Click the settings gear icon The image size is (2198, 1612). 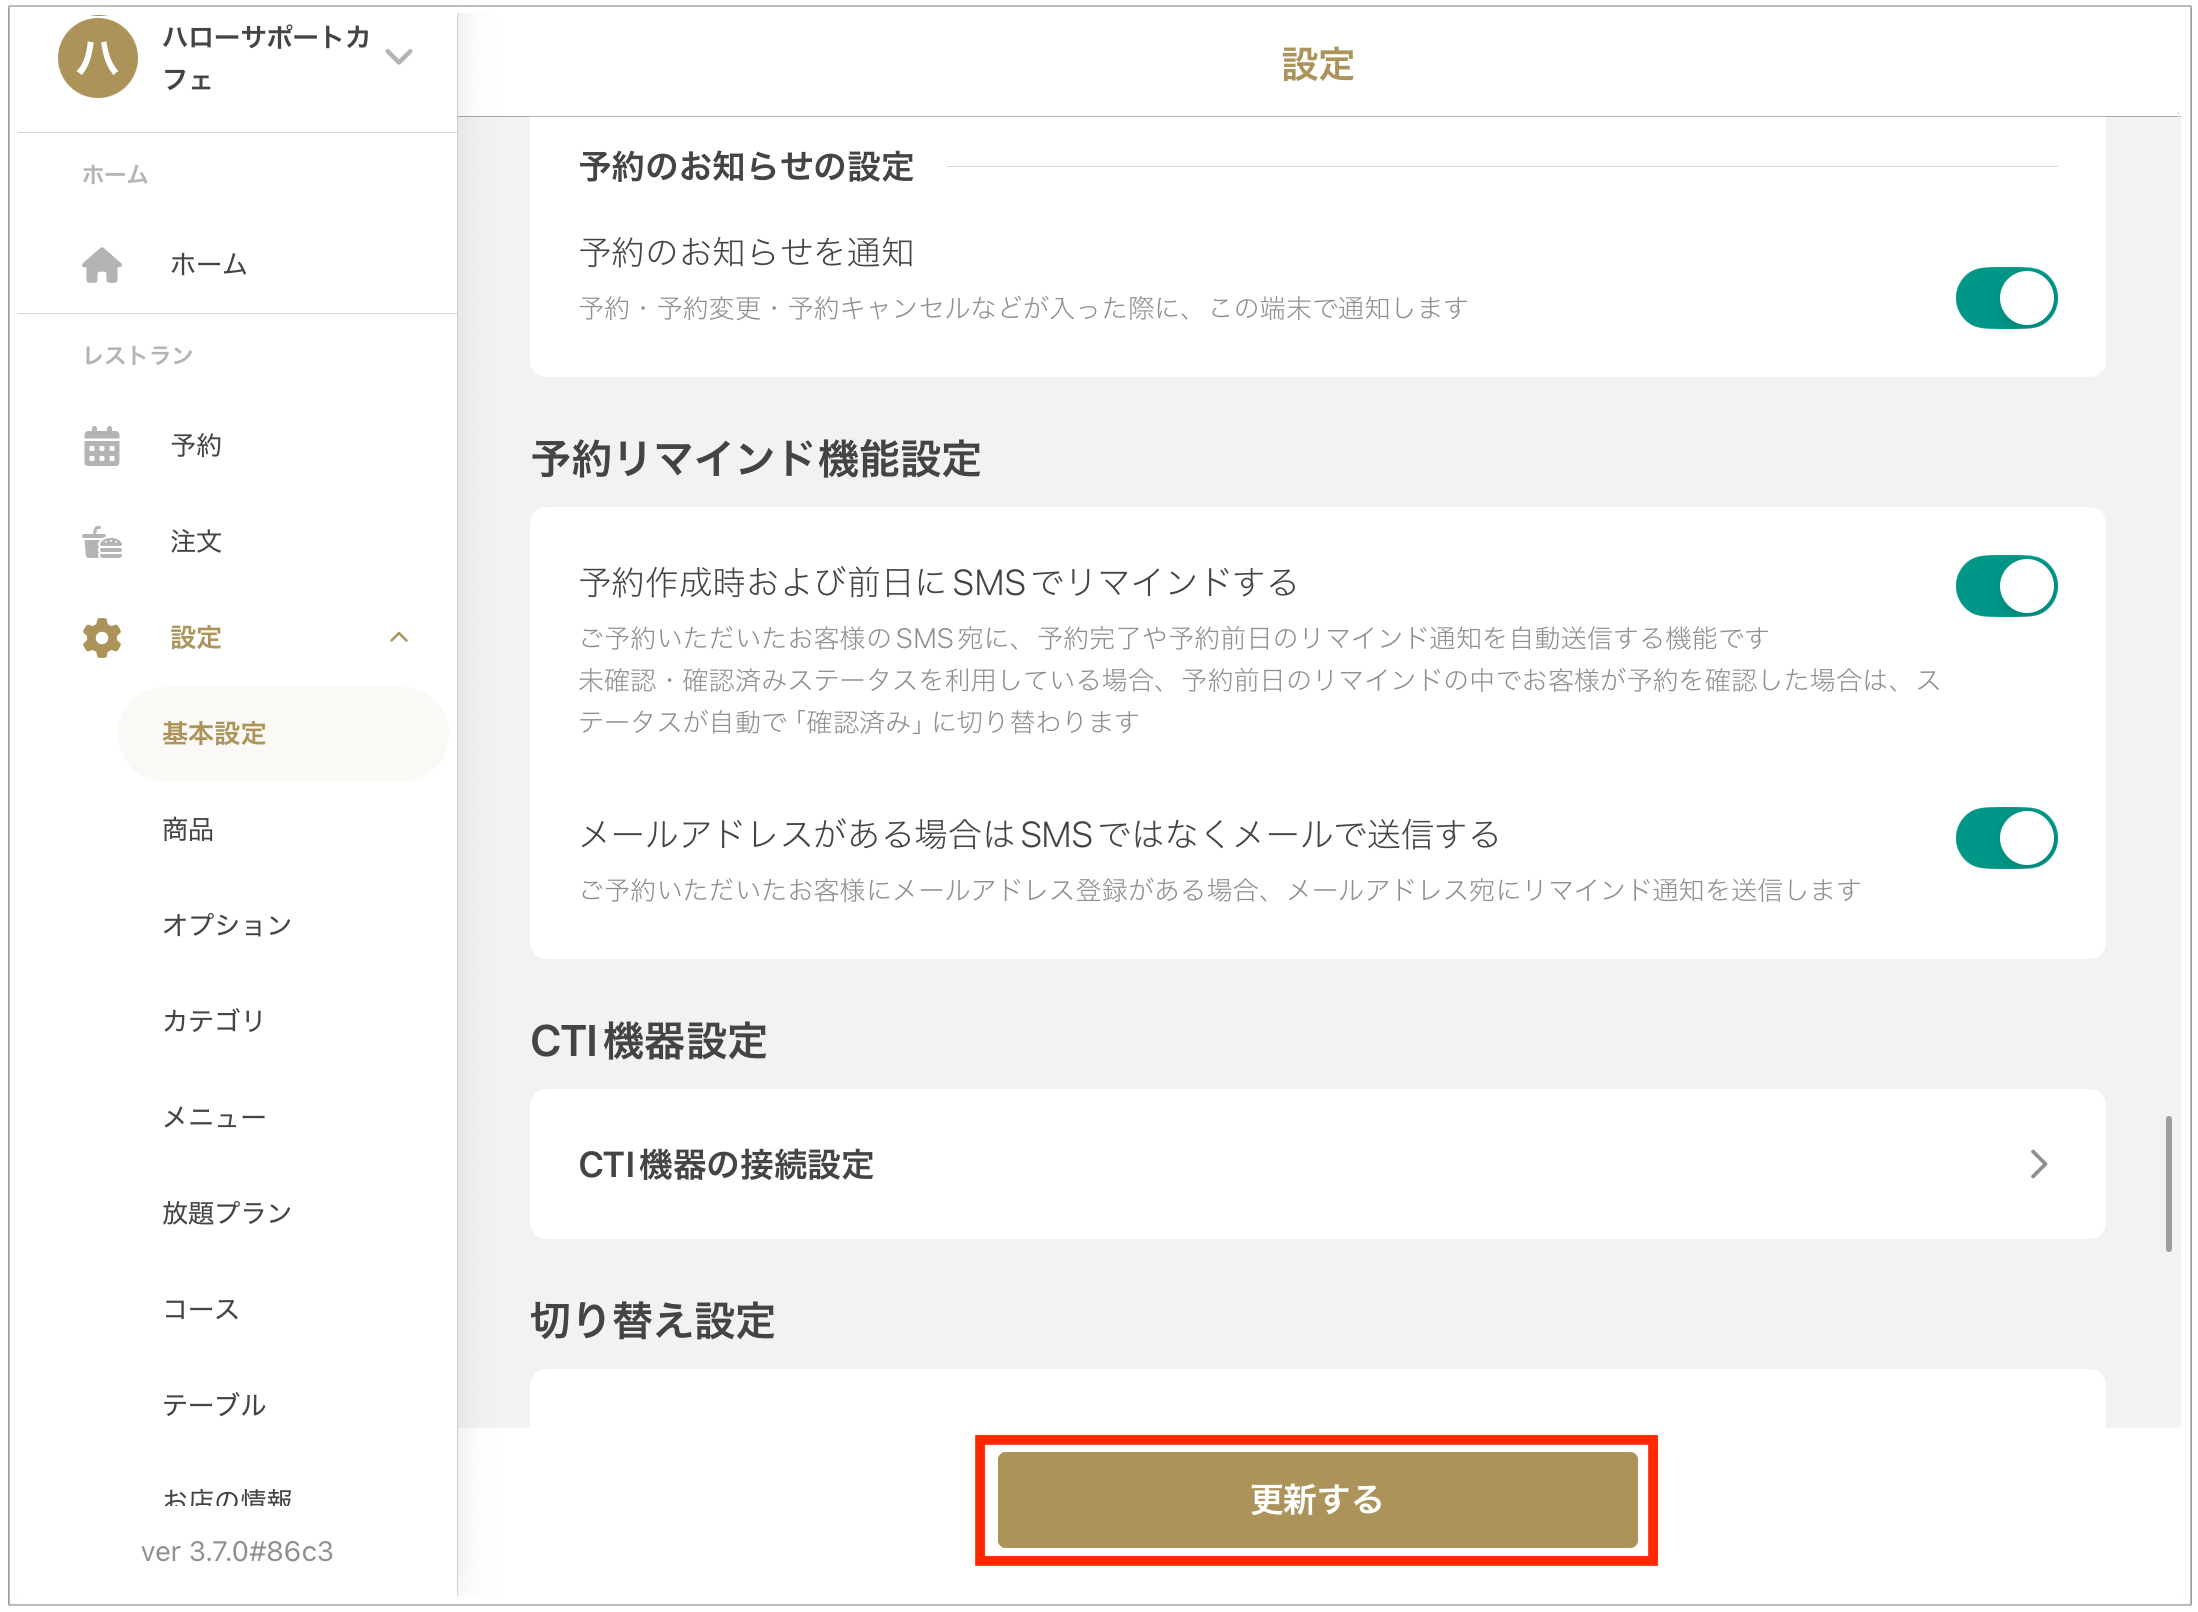(102, 638)
